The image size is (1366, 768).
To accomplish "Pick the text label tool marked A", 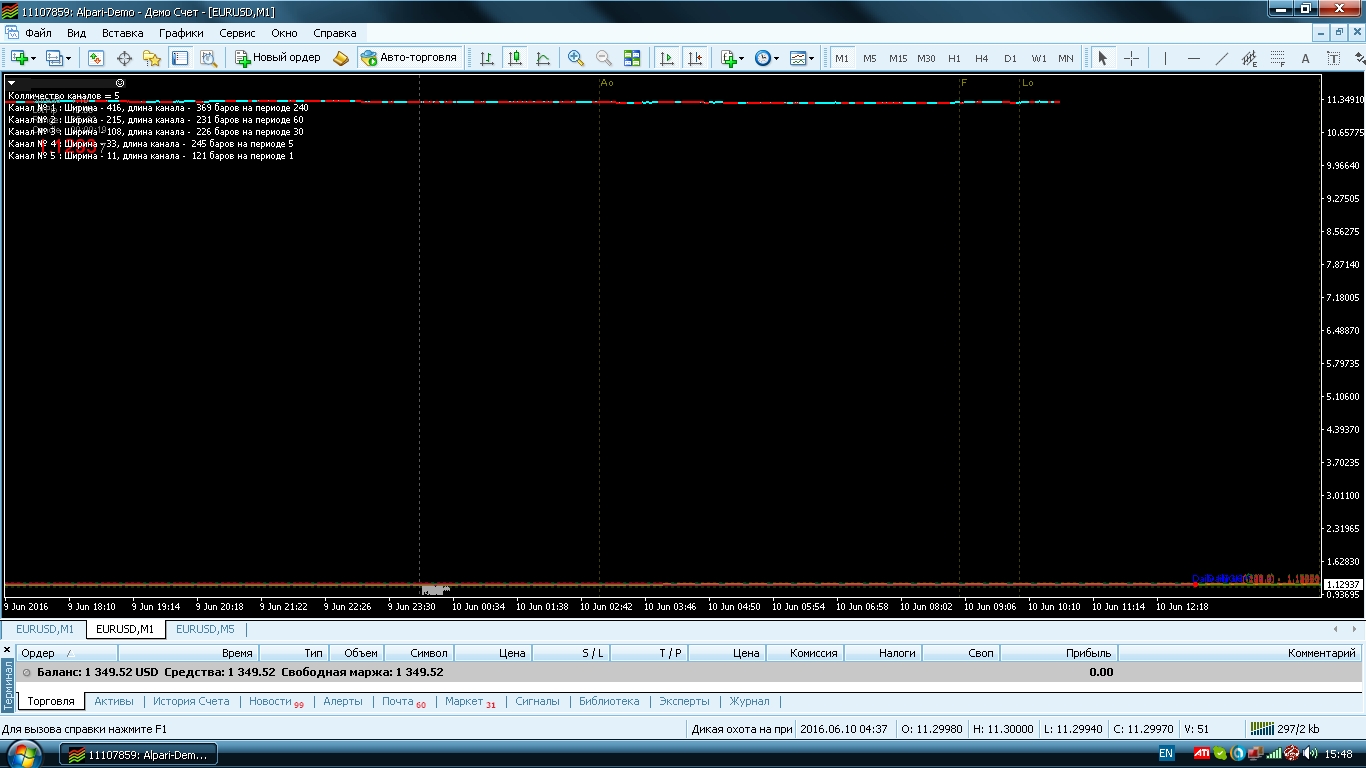I will pyautogui.click(x=1305, y=58).
